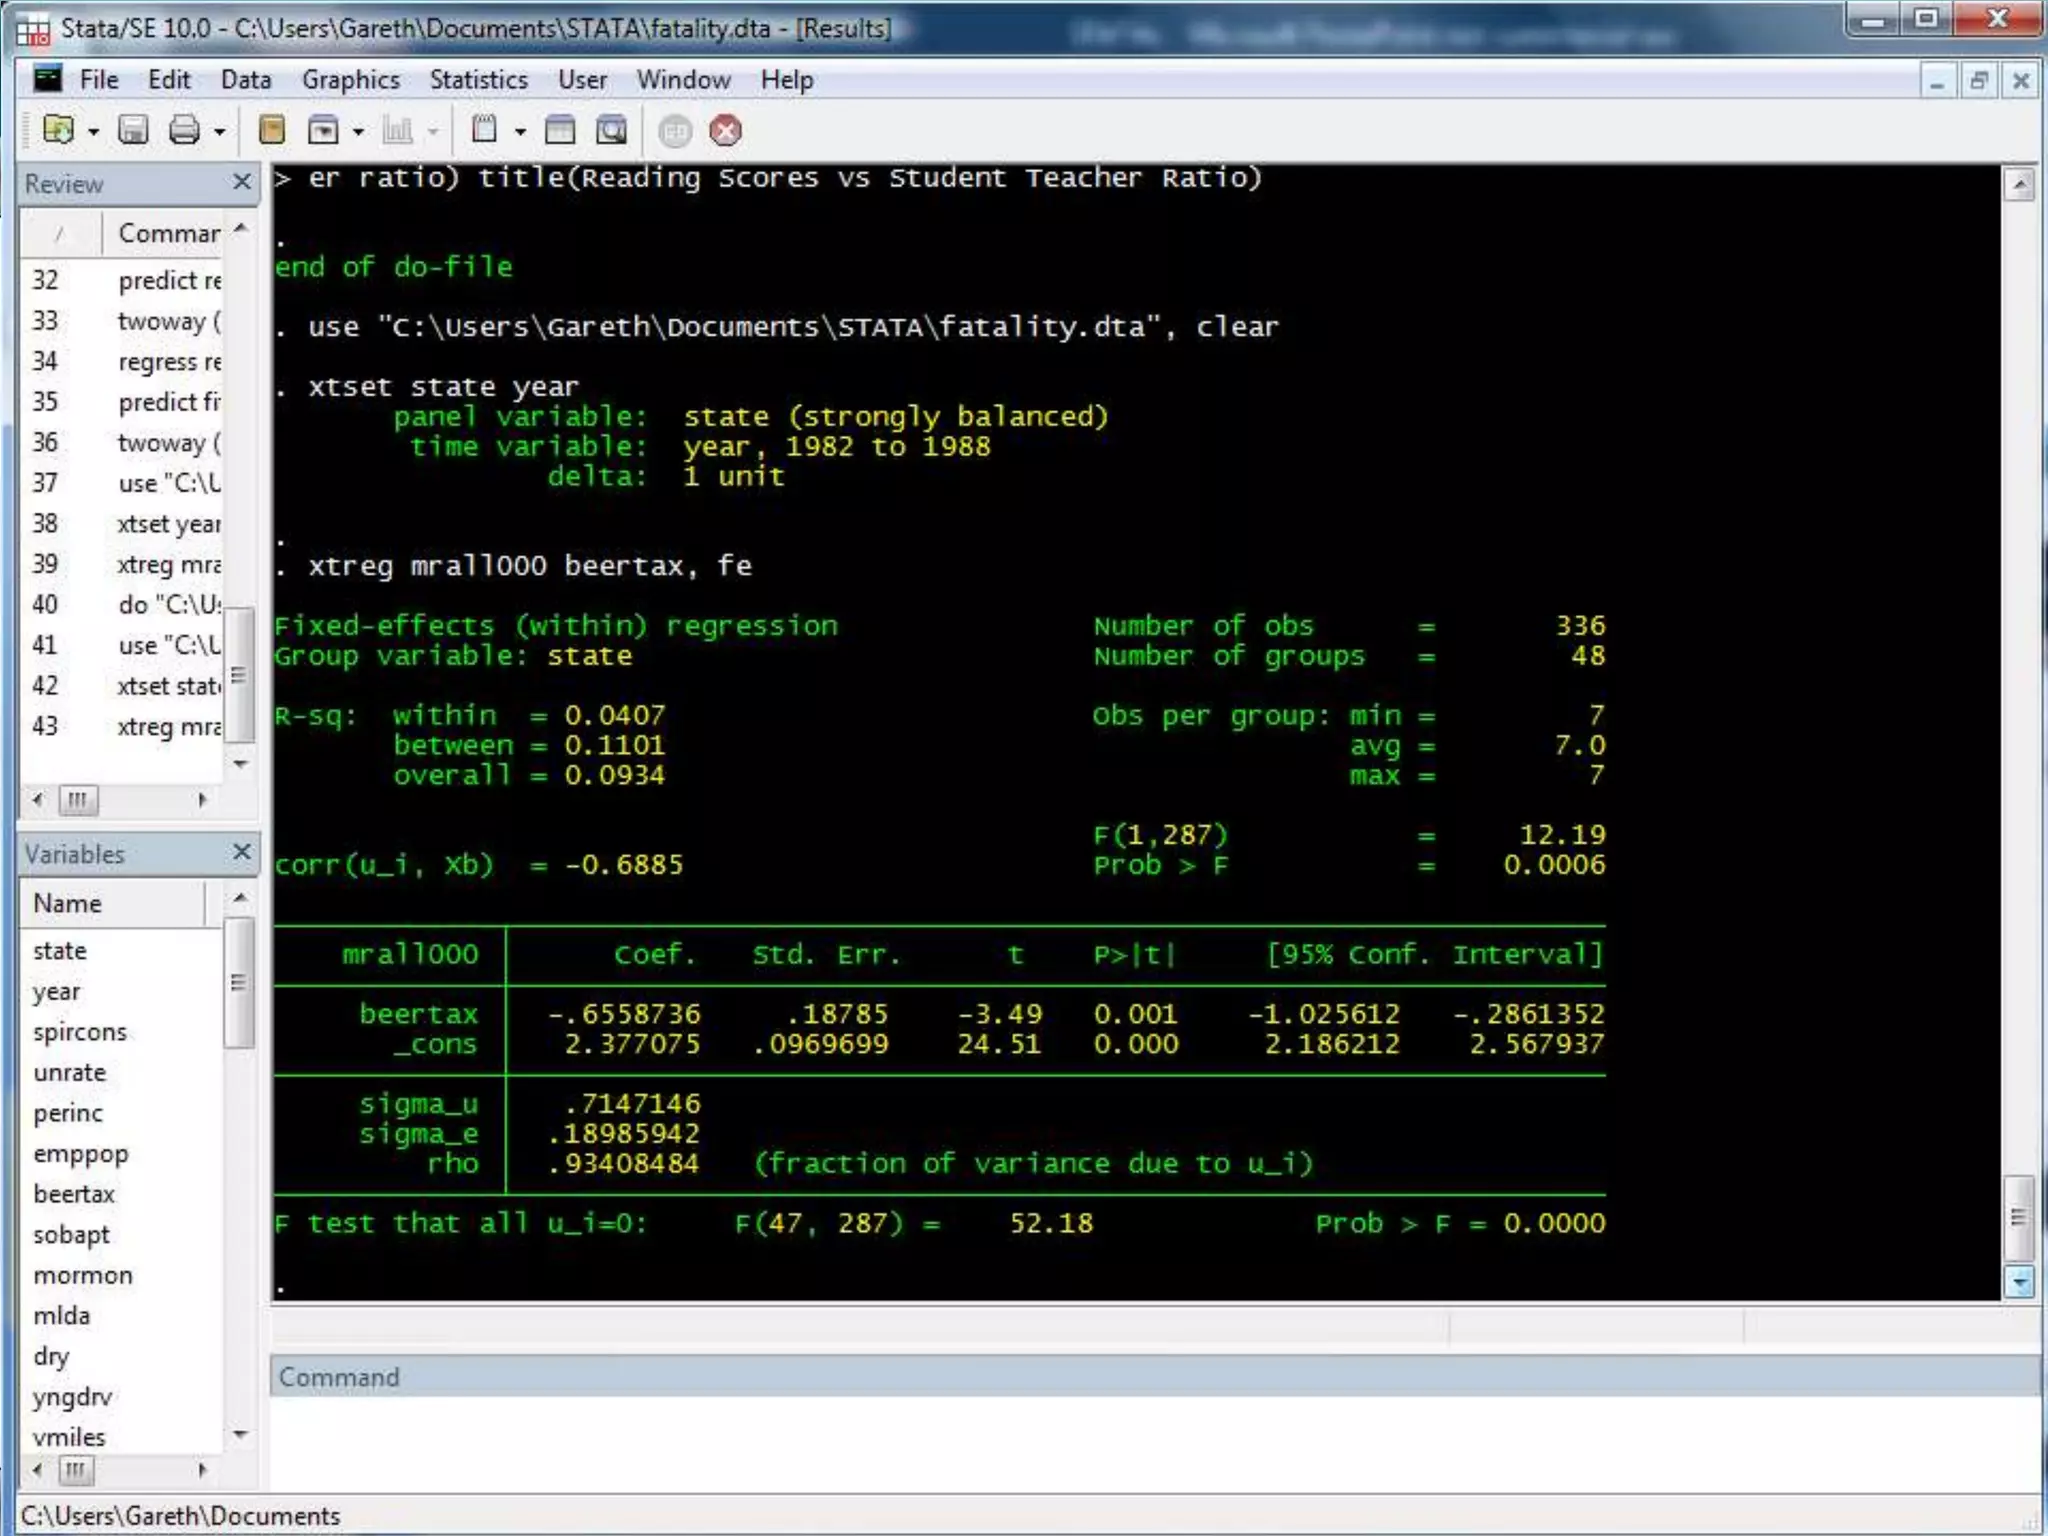Open the Data Browser icon

click(611, 130)
